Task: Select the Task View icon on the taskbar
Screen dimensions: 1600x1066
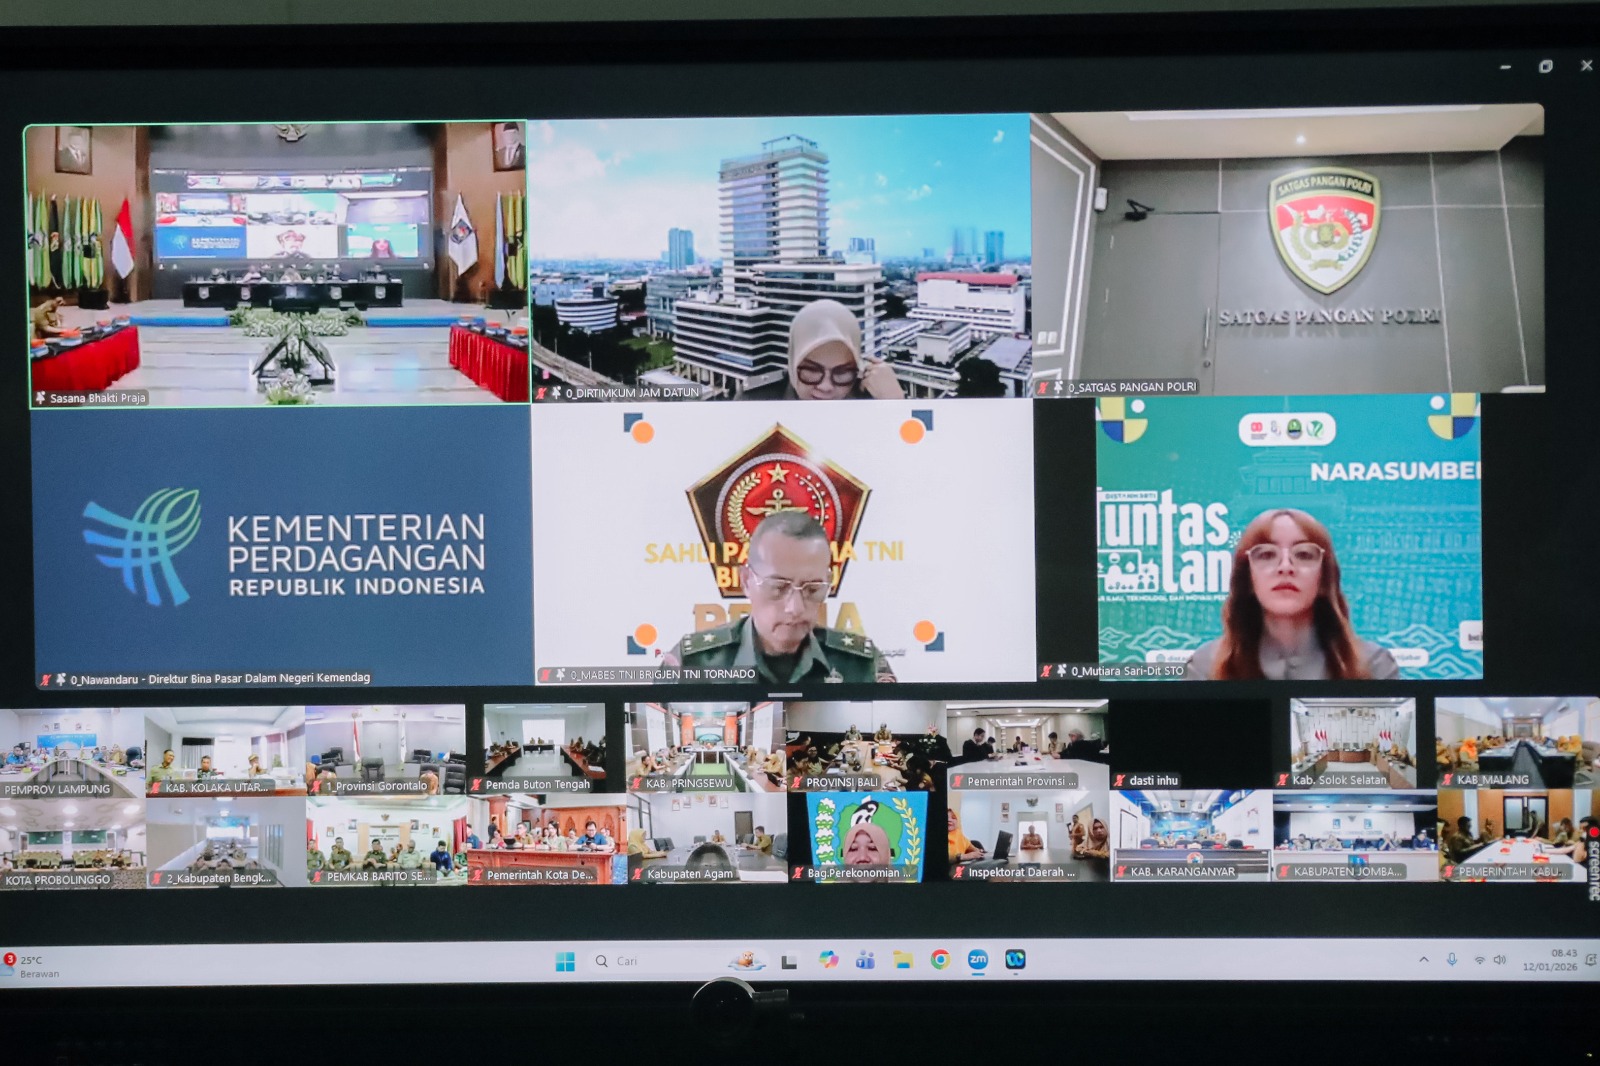Action: (790, 962)
